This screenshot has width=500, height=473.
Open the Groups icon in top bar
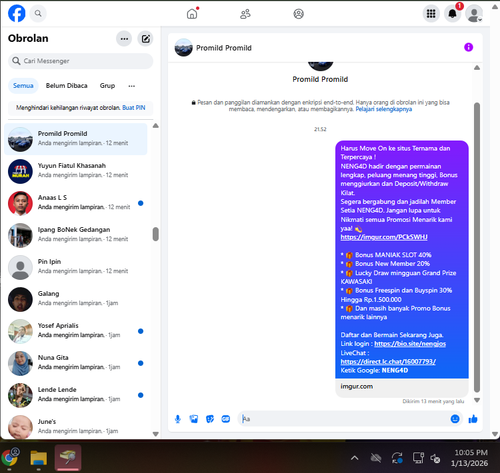(298, 14)
